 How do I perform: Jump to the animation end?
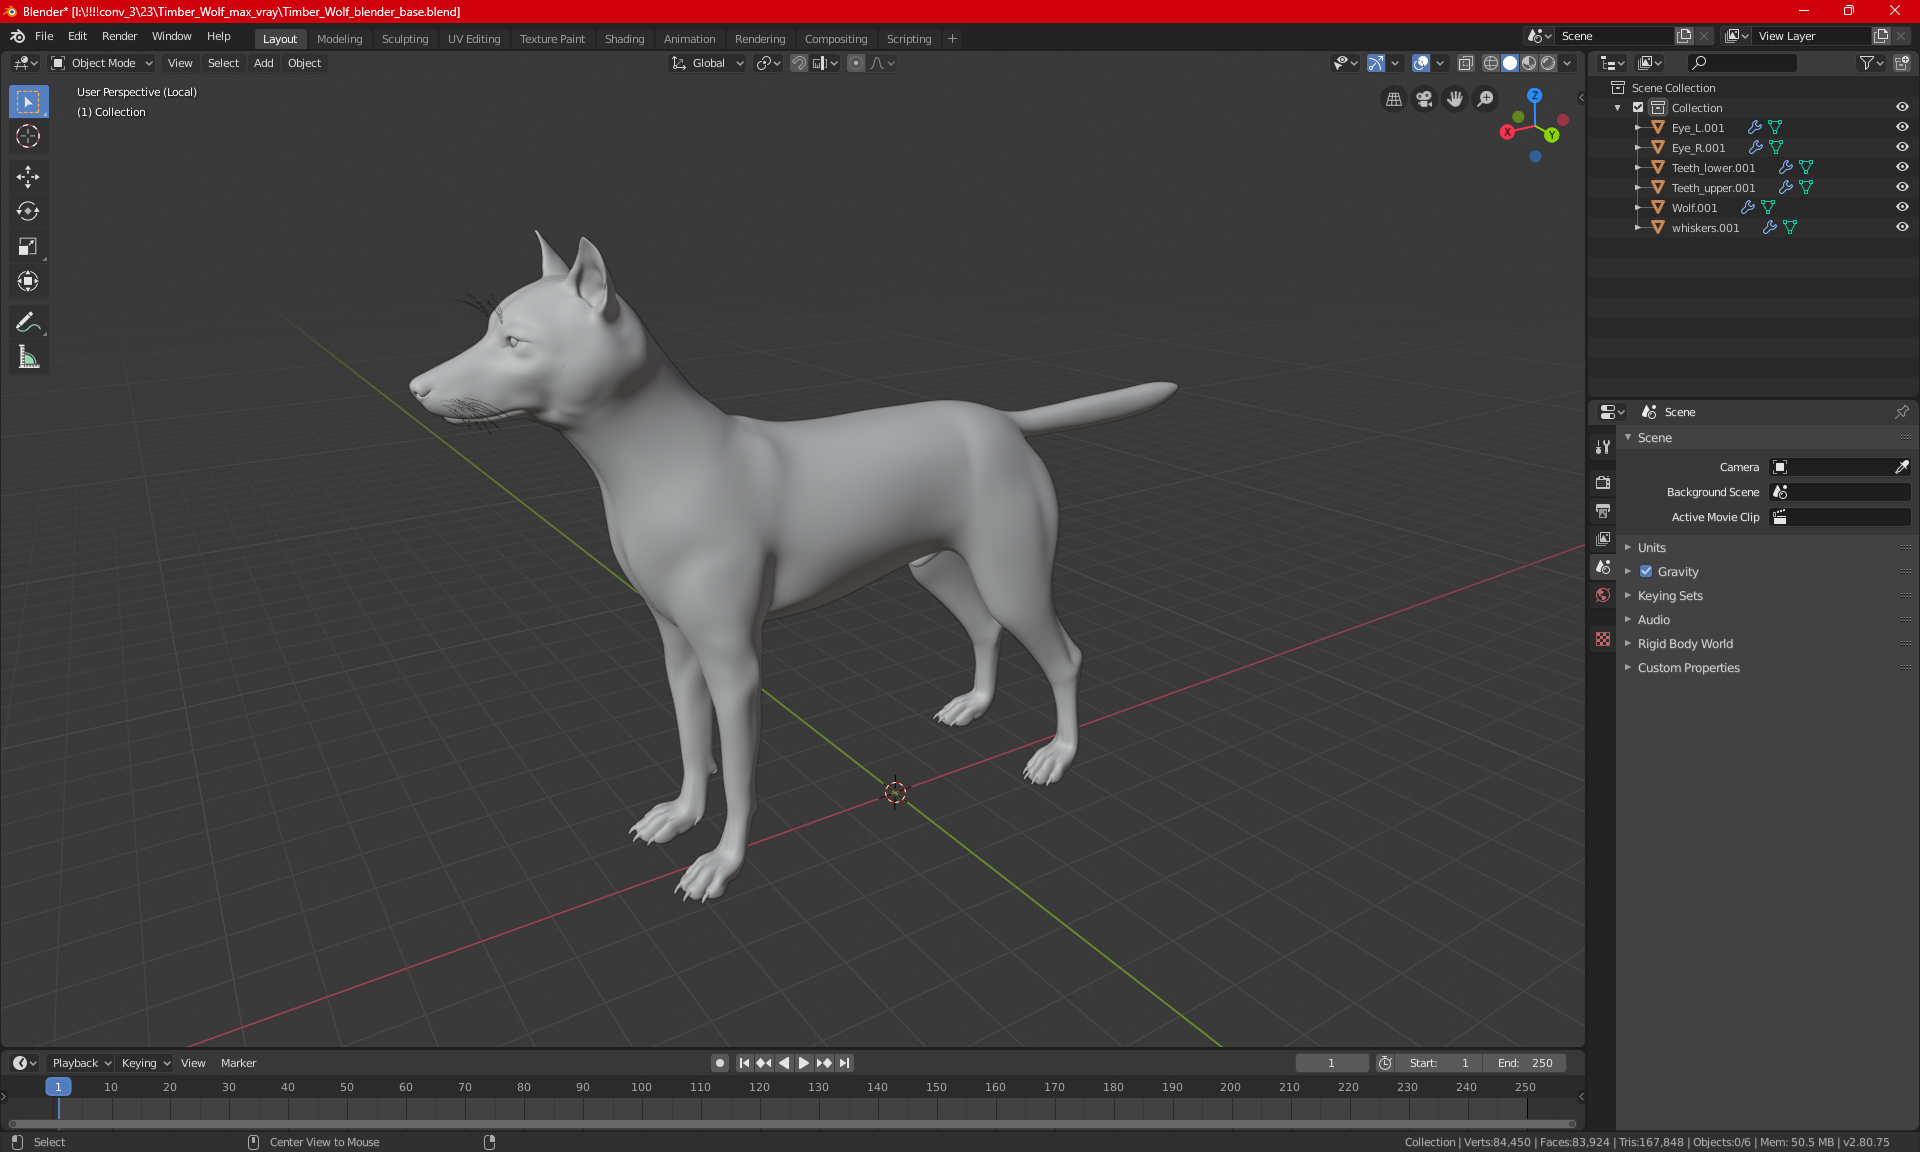845,1063
